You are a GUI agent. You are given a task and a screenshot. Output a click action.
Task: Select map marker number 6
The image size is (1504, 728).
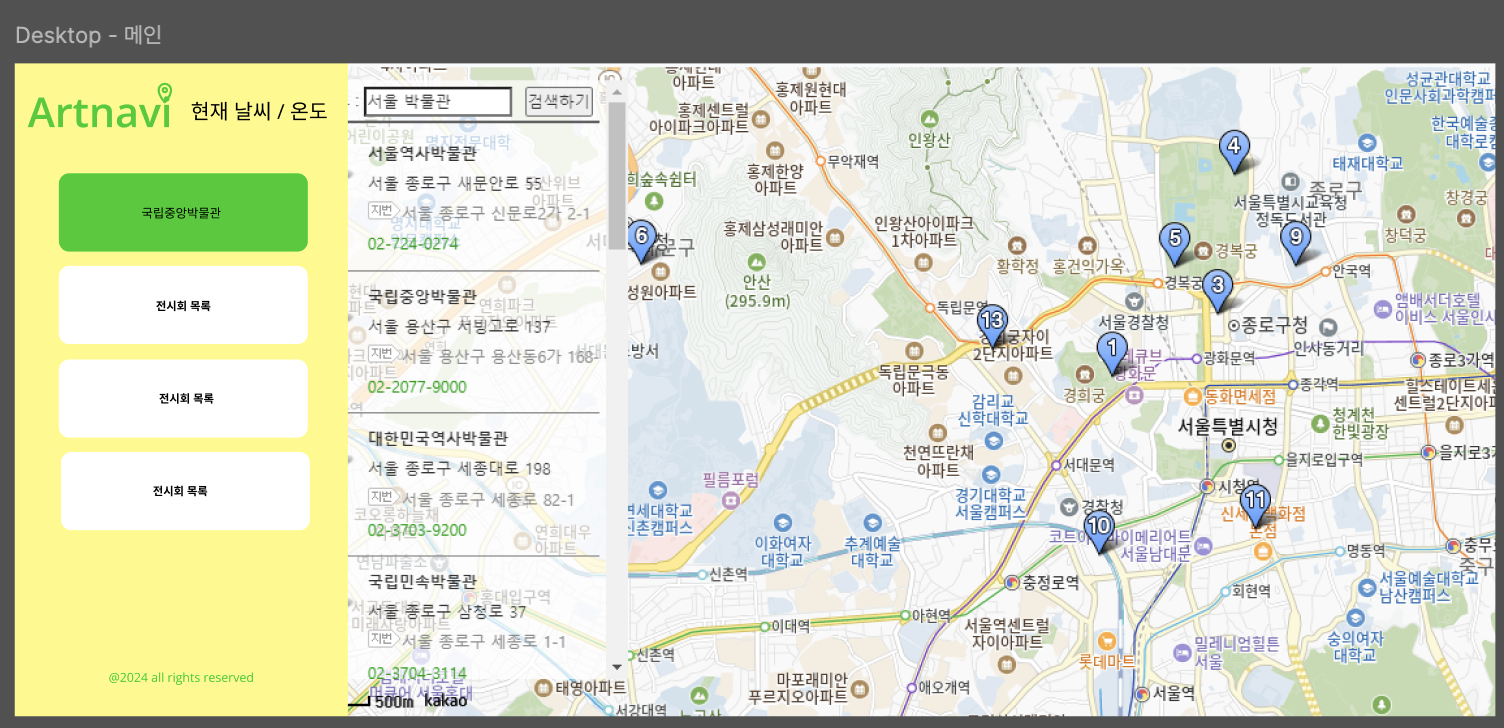641,241
